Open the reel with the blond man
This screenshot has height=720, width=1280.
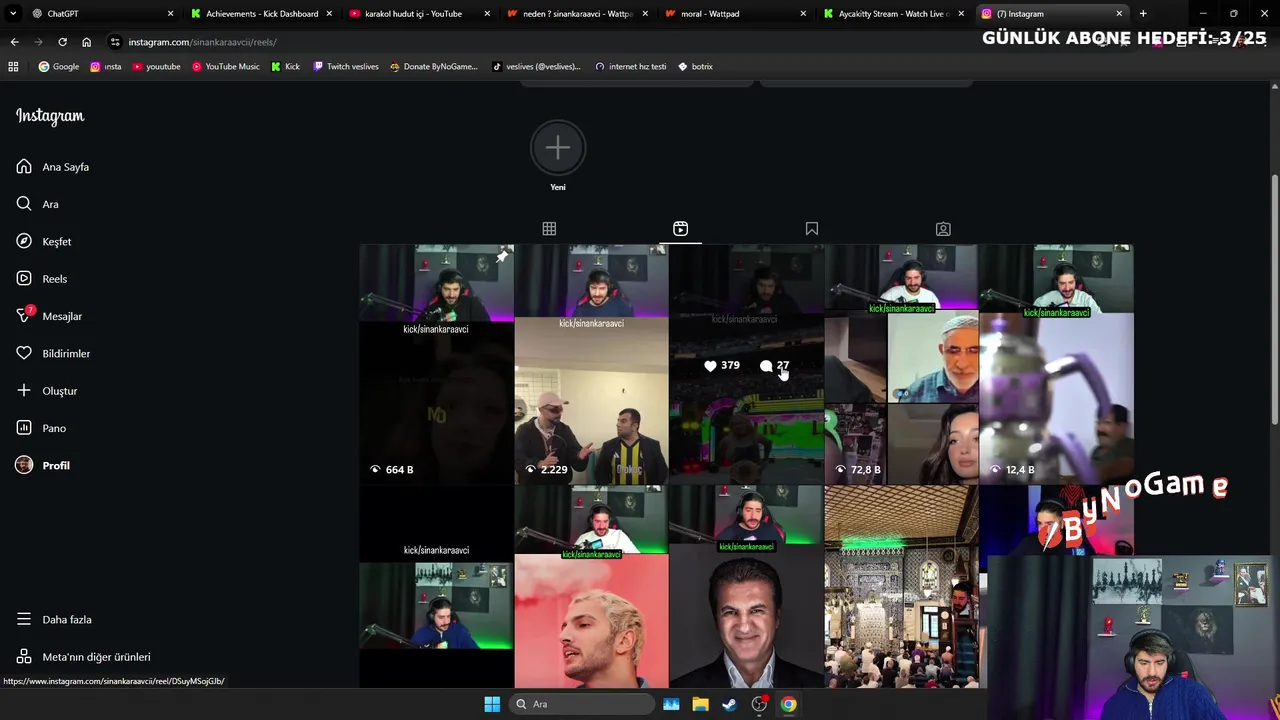coord(591,588)
